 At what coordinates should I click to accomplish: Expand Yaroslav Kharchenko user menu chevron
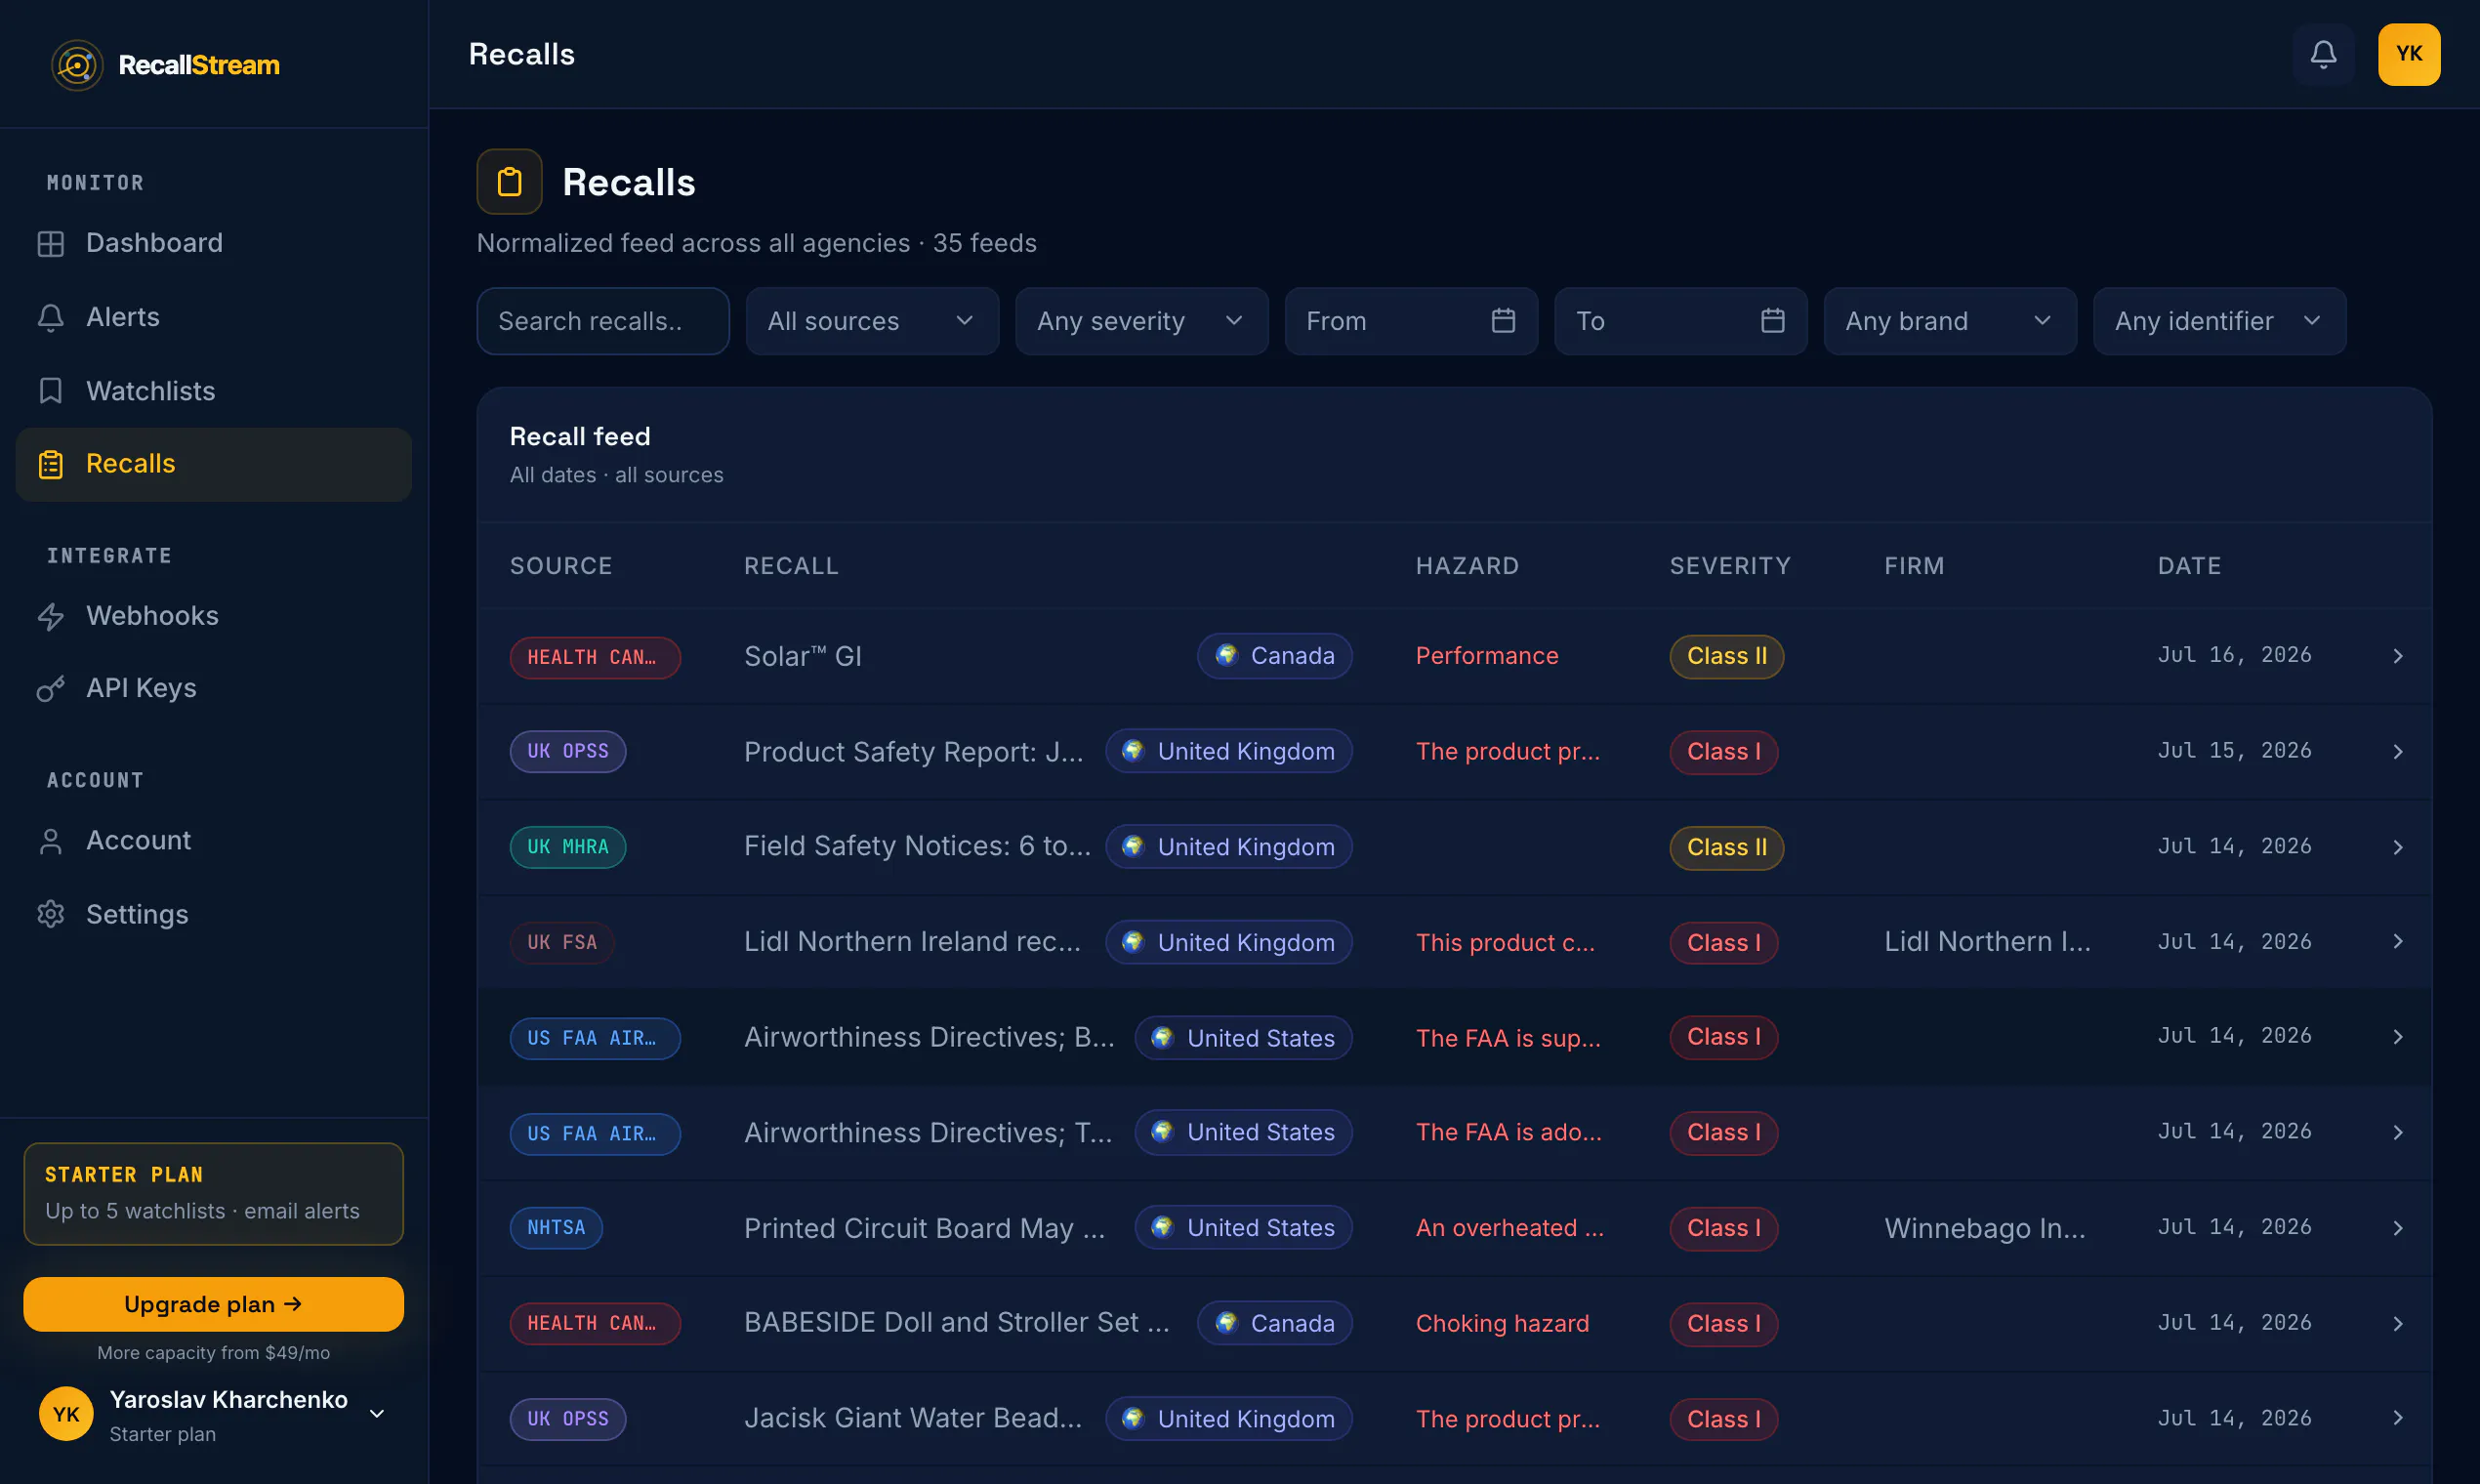click(x=377, y=1414)
